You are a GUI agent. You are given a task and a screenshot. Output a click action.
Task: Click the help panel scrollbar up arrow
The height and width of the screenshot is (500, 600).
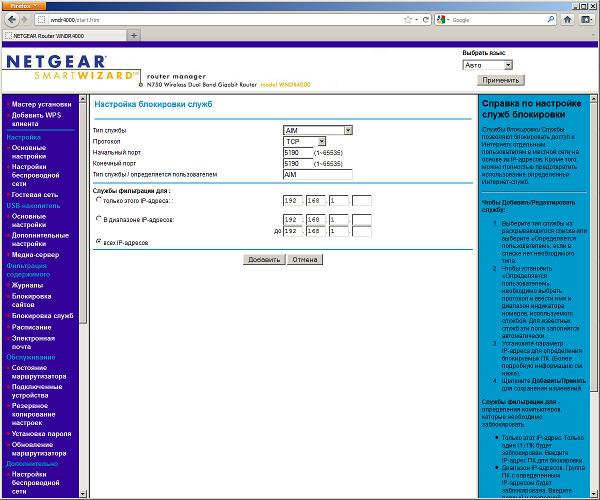coord(593,99)
